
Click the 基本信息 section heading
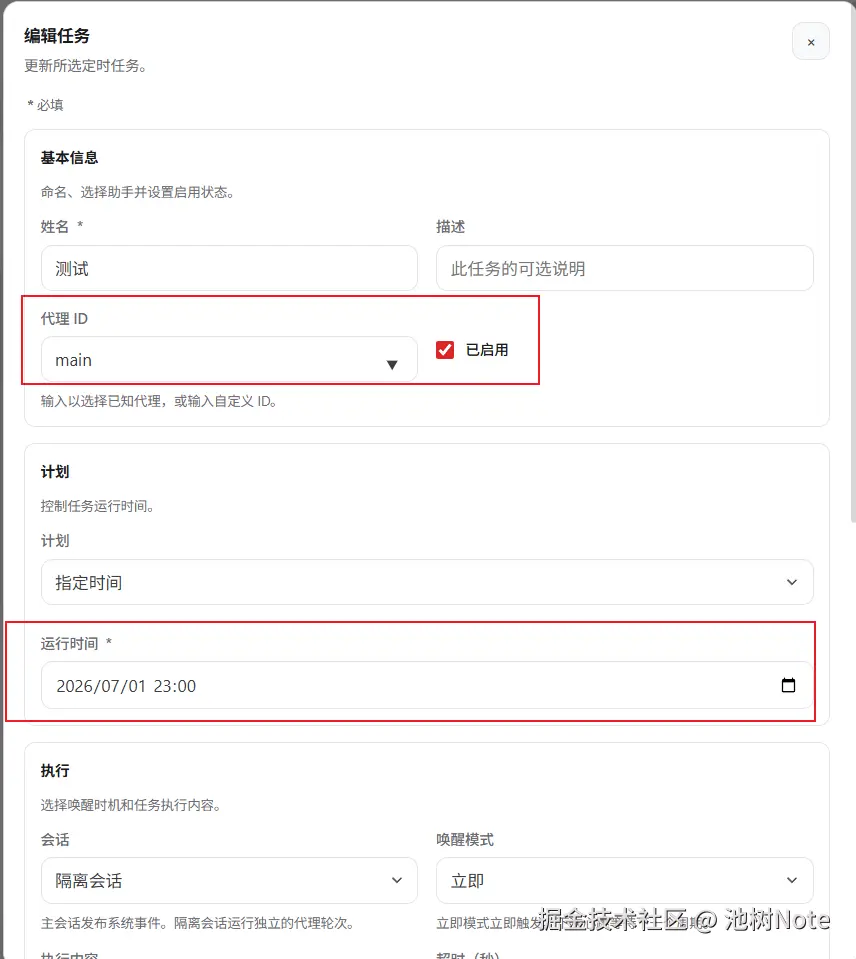pos(69,158)
